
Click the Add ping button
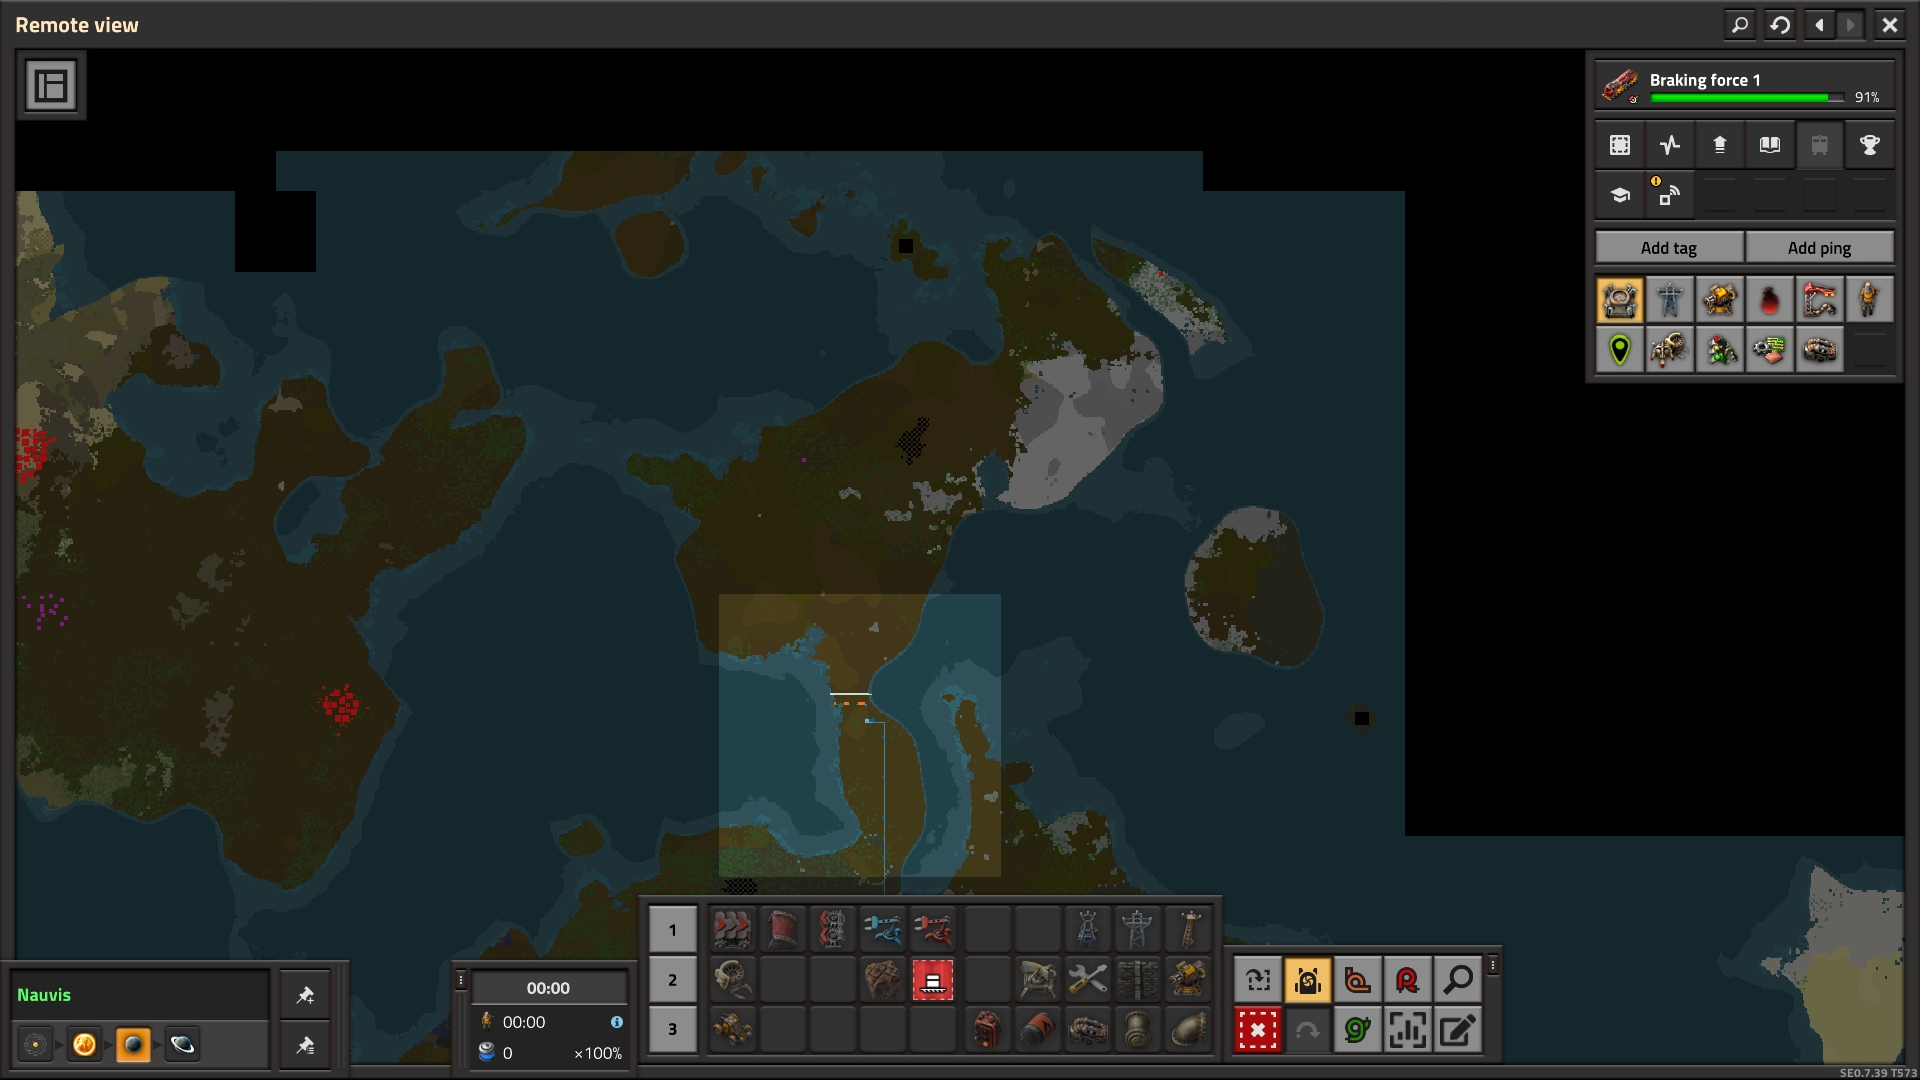pyautogui.click(x=1818, y=248)
